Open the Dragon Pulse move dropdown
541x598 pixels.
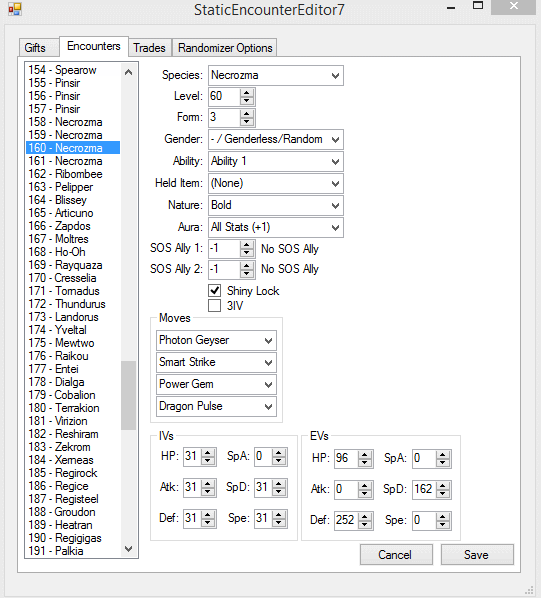[216, 407]
